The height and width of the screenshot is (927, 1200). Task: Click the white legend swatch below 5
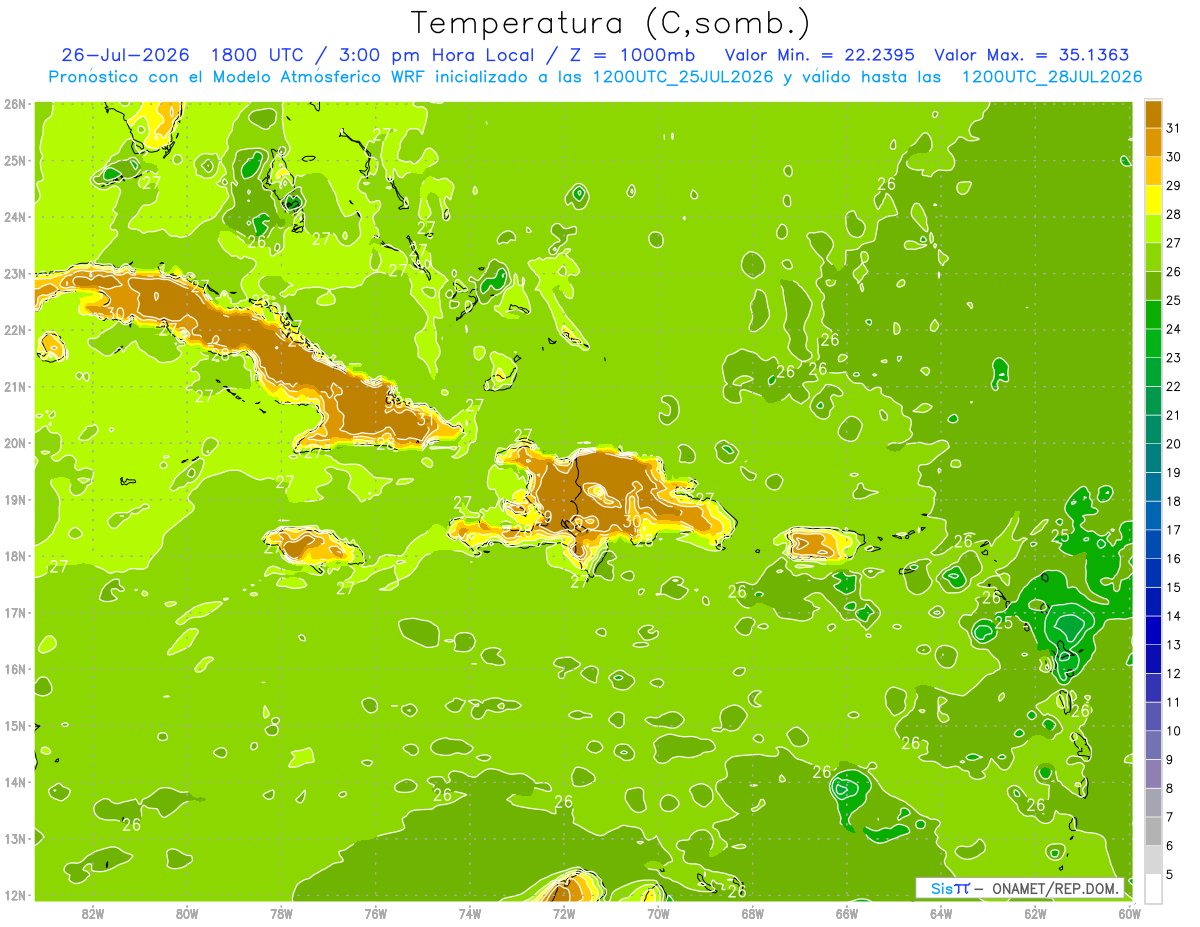pyautogui.click(x=1153, y=888)
